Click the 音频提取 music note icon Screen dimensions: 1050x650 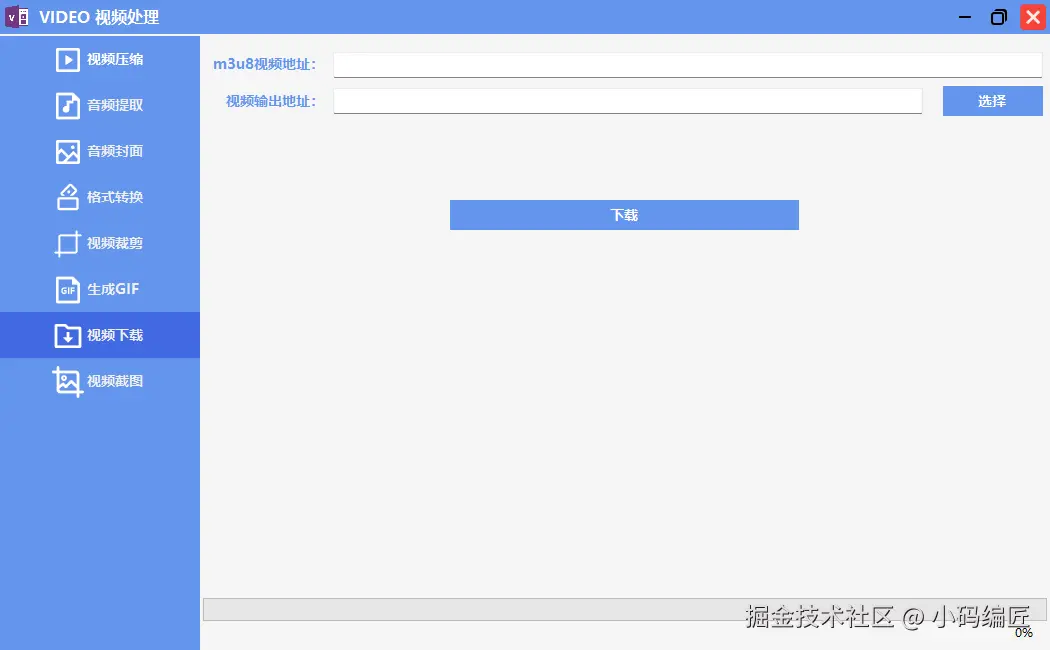tap(68, 106)
